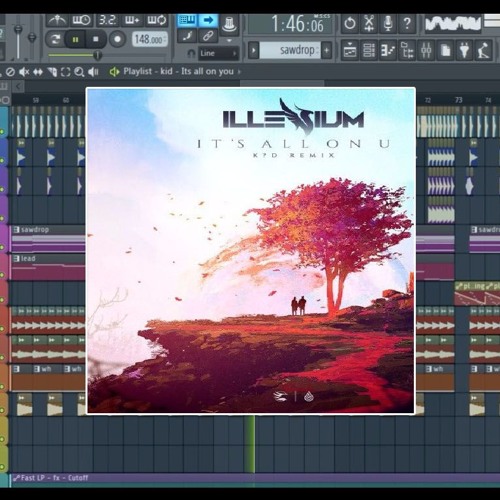Open Playlist - kid - Its all on you menu

click(x=178, y=71)
